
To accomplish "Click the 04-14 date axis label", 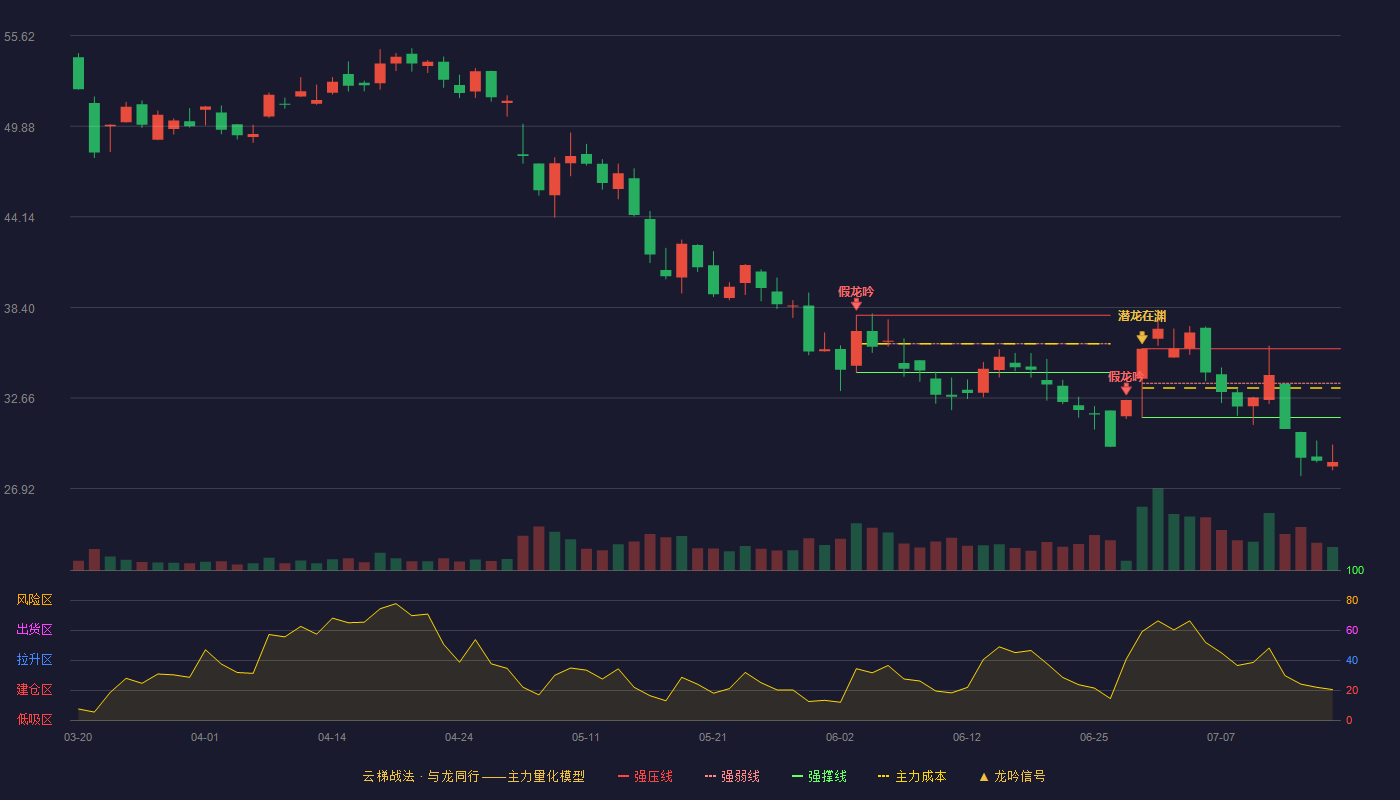I will click(332, 737).
